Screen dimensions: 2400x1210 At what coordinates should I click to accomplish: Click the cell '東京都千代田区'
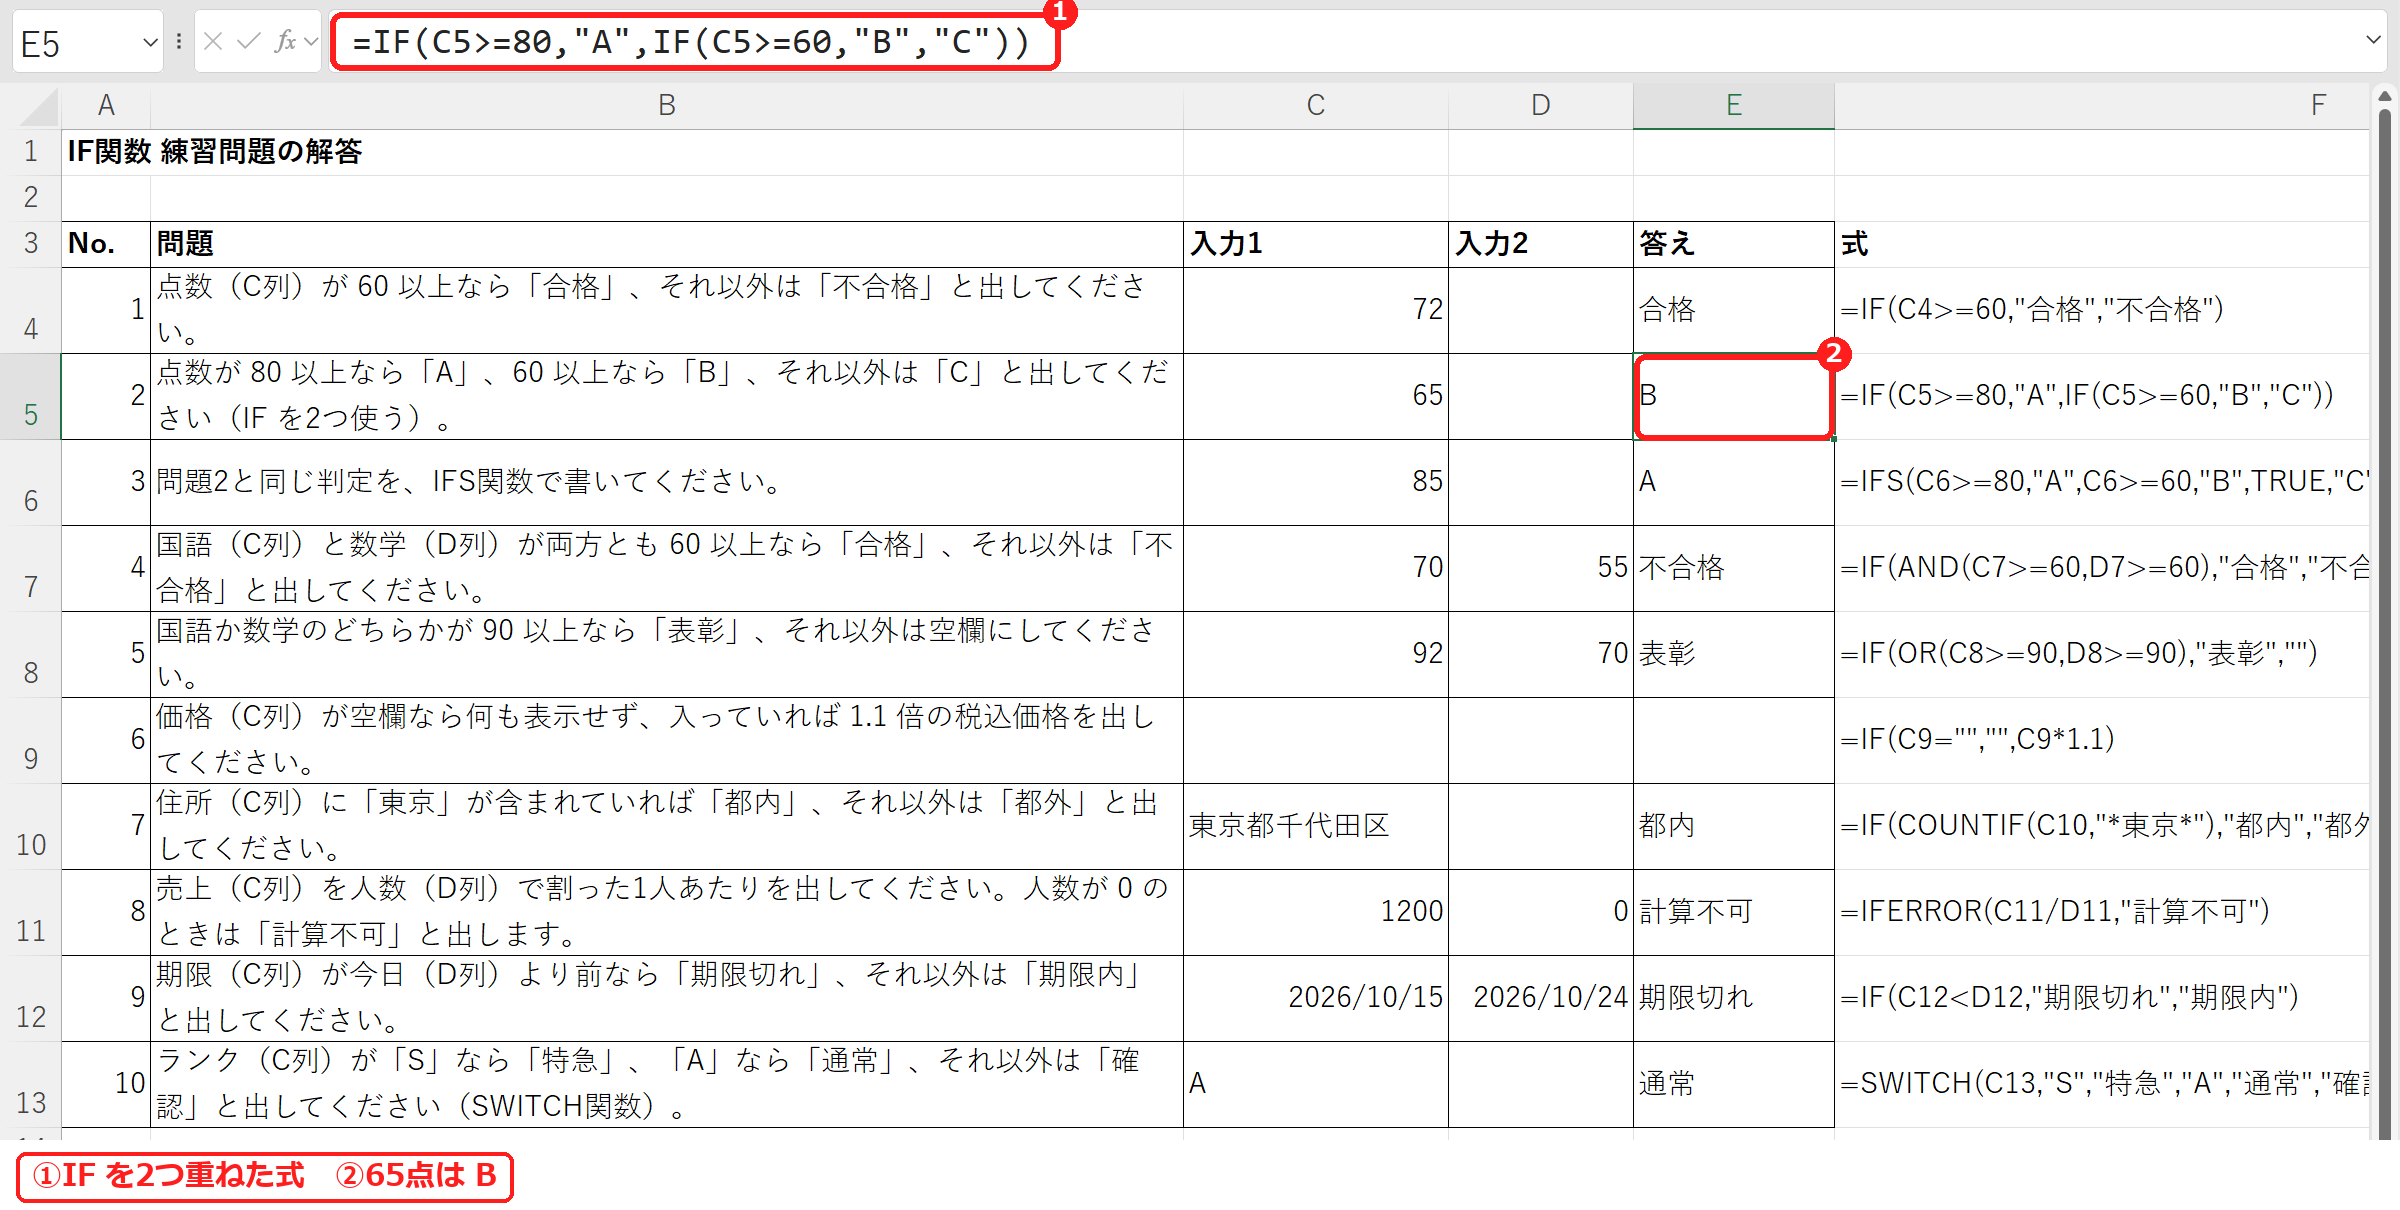pos(1316,826)
